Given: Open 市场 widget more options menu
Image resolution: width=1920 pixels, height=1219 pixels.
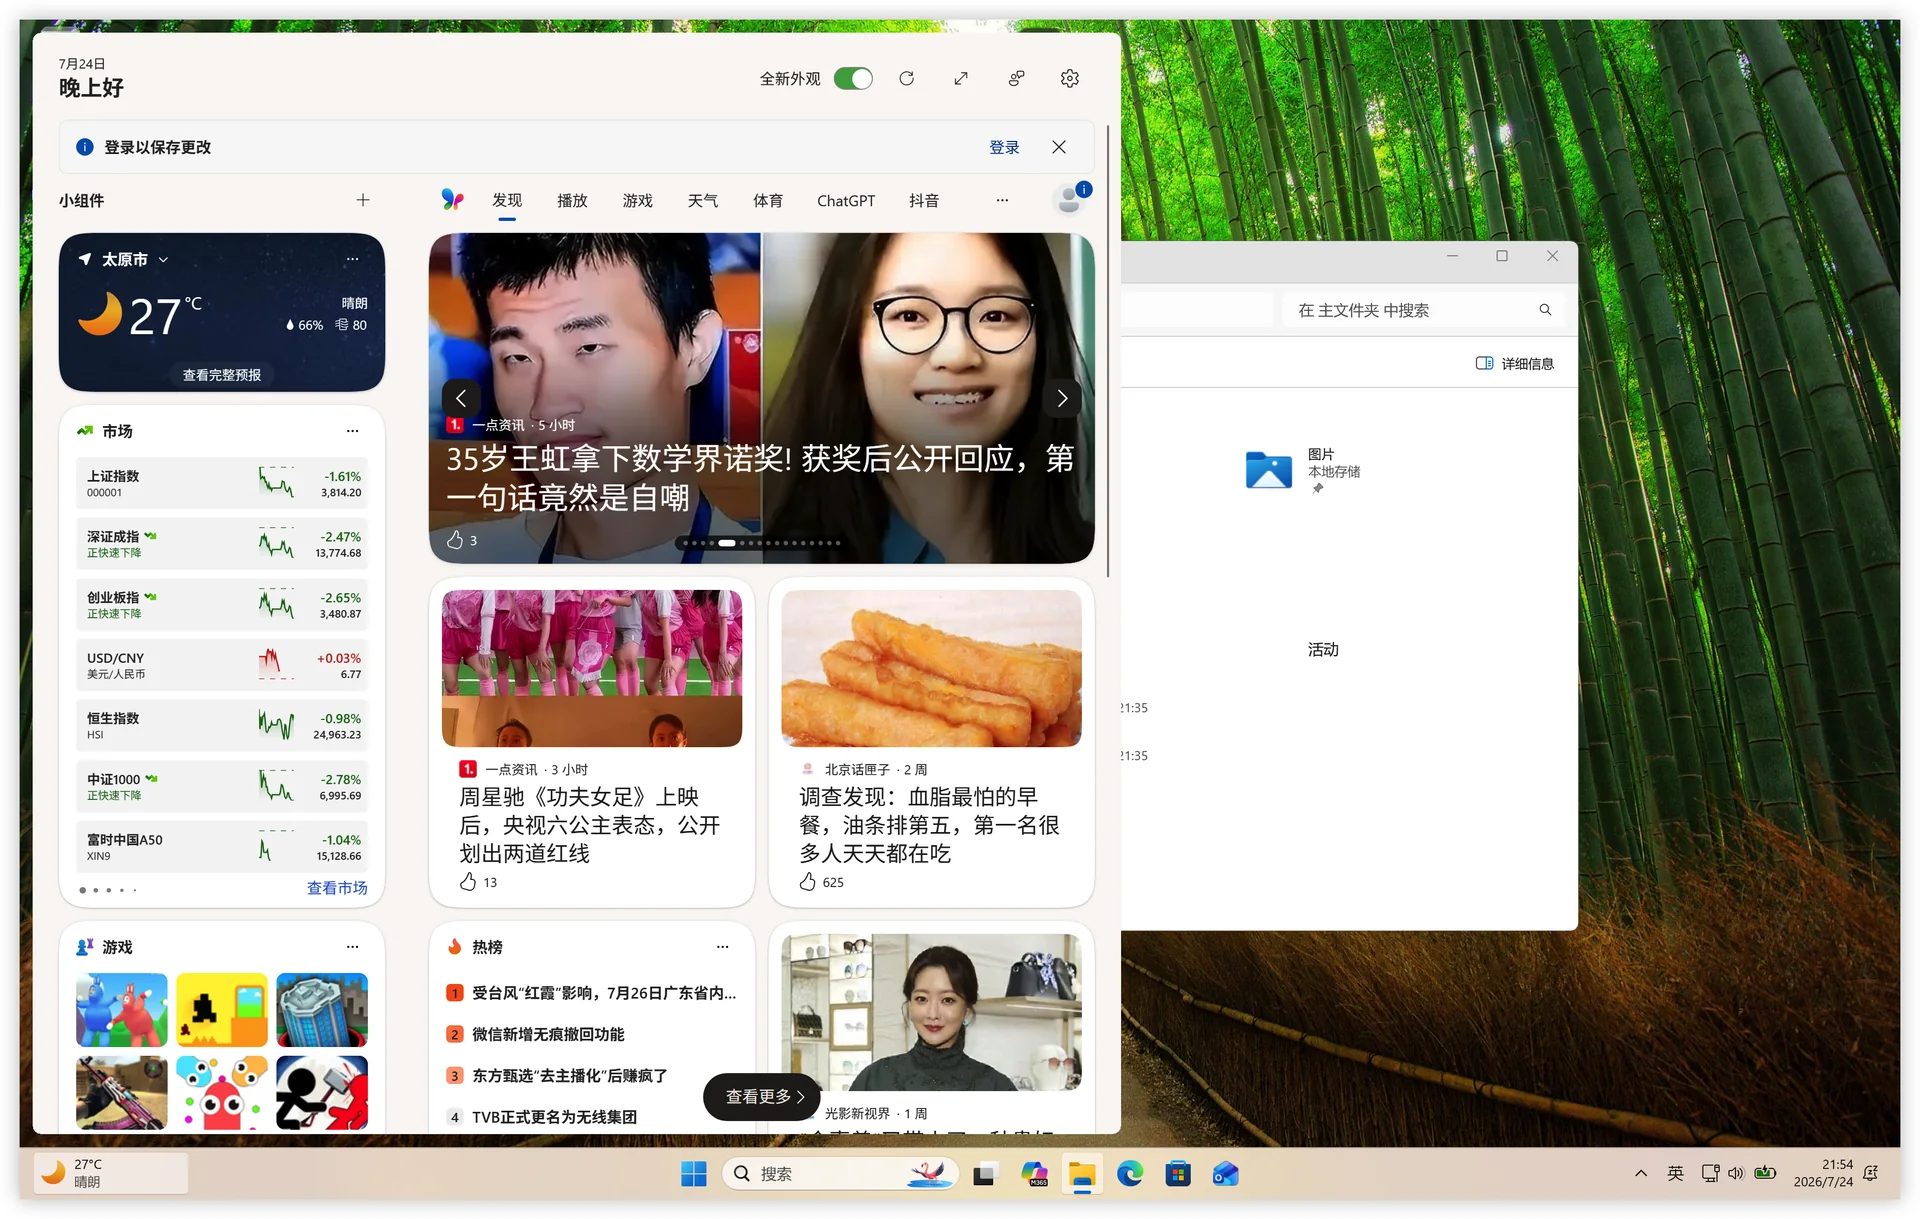Looking at the screenshot, I should click(x=352, y=431).
